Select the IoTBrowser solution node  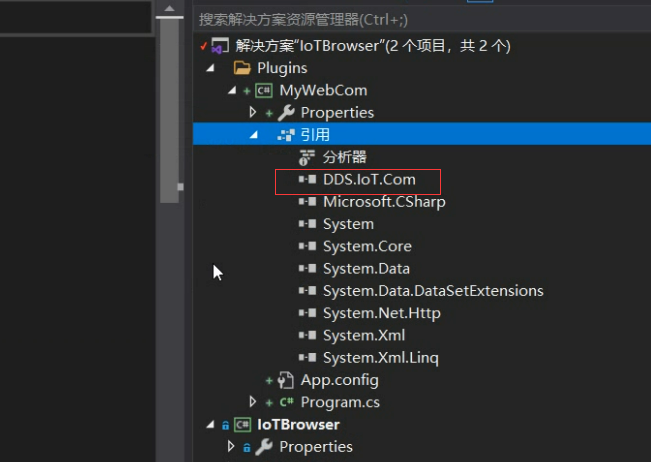pyautogui.click(x=373, y=46)
